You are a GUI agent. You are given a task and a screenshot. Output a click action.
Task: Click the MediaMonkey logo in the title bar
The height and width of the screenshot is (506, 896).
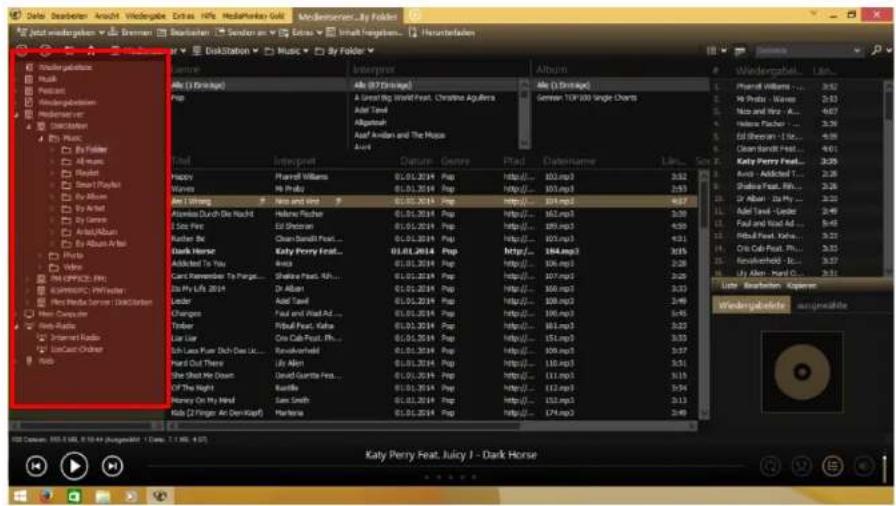16,15
